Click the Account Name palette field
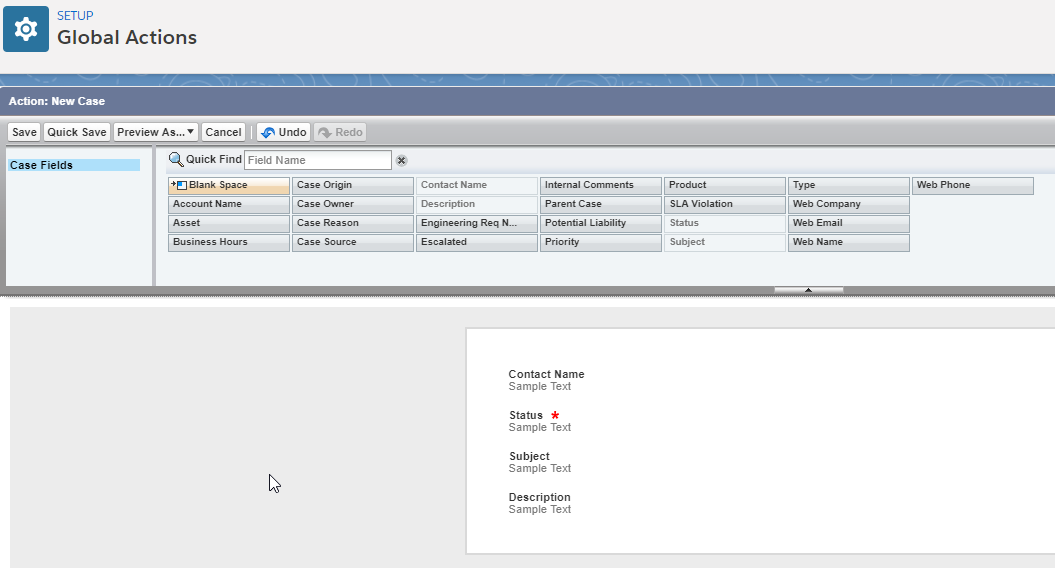 coord(229,205)
